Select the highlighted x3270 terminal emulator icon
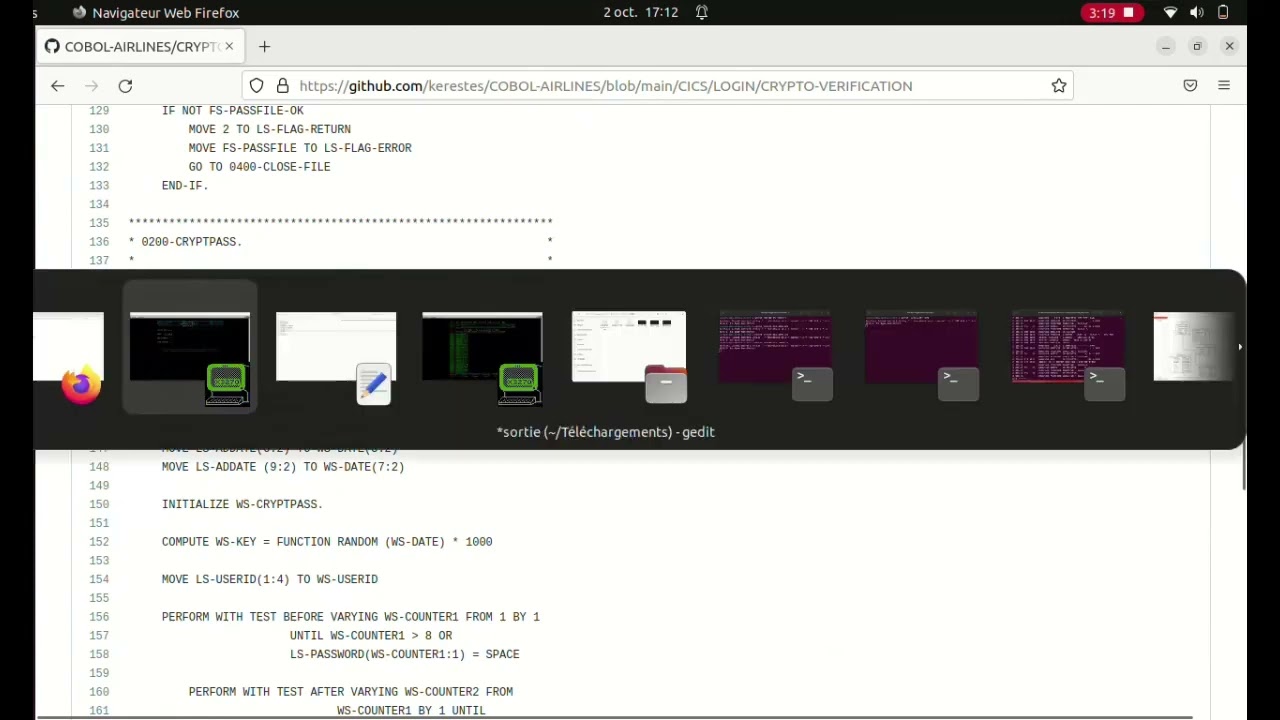Image resolution: width=1280 pixels, height=720 pixels. tap(227, 385)
